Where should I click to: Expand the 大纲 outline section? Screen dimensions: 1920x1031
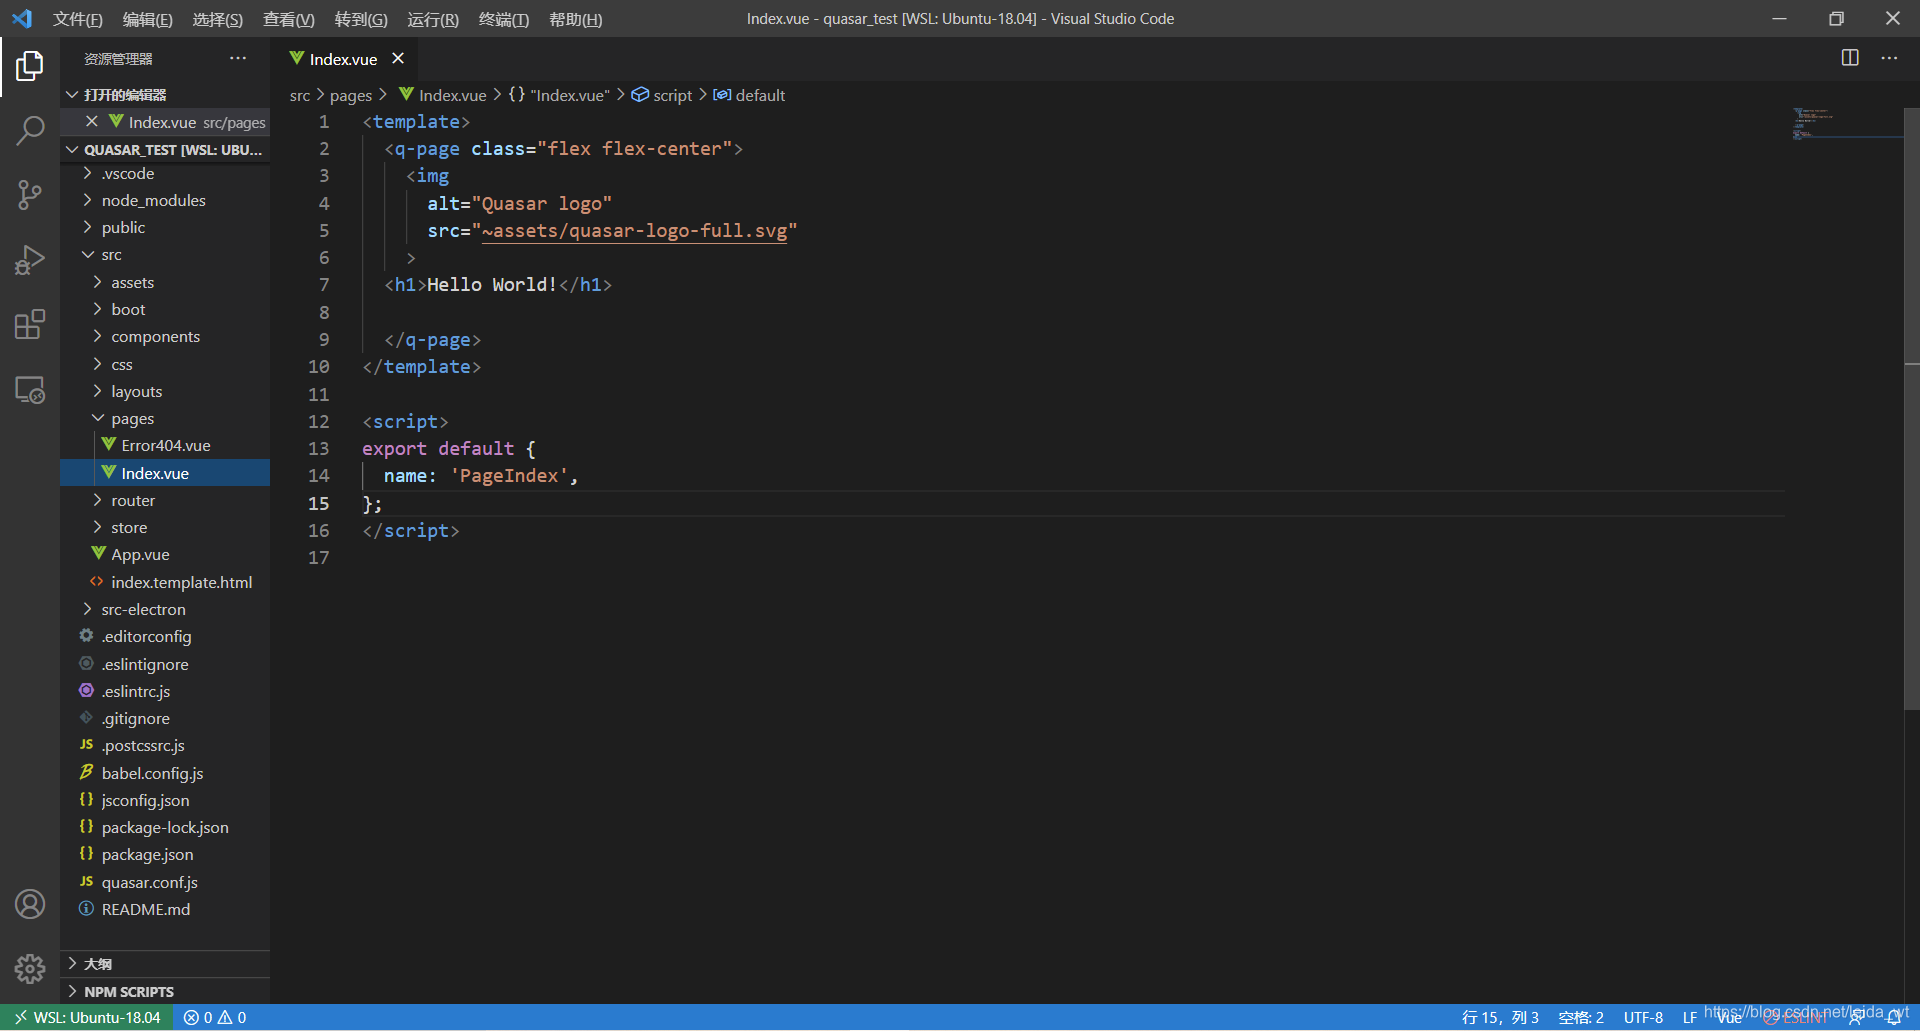pos(165,964)
